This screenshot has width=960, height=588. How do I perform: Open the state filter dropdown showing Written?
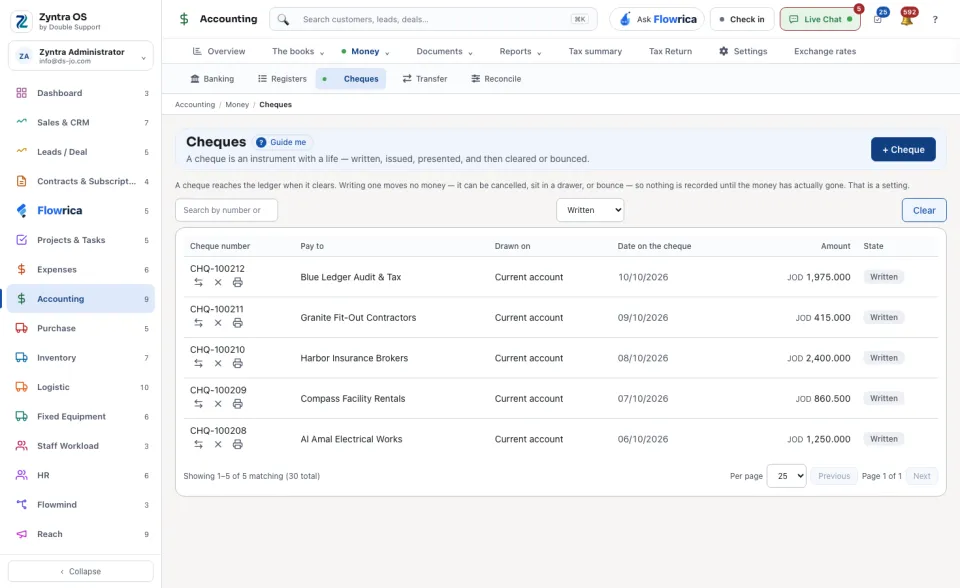590,210
